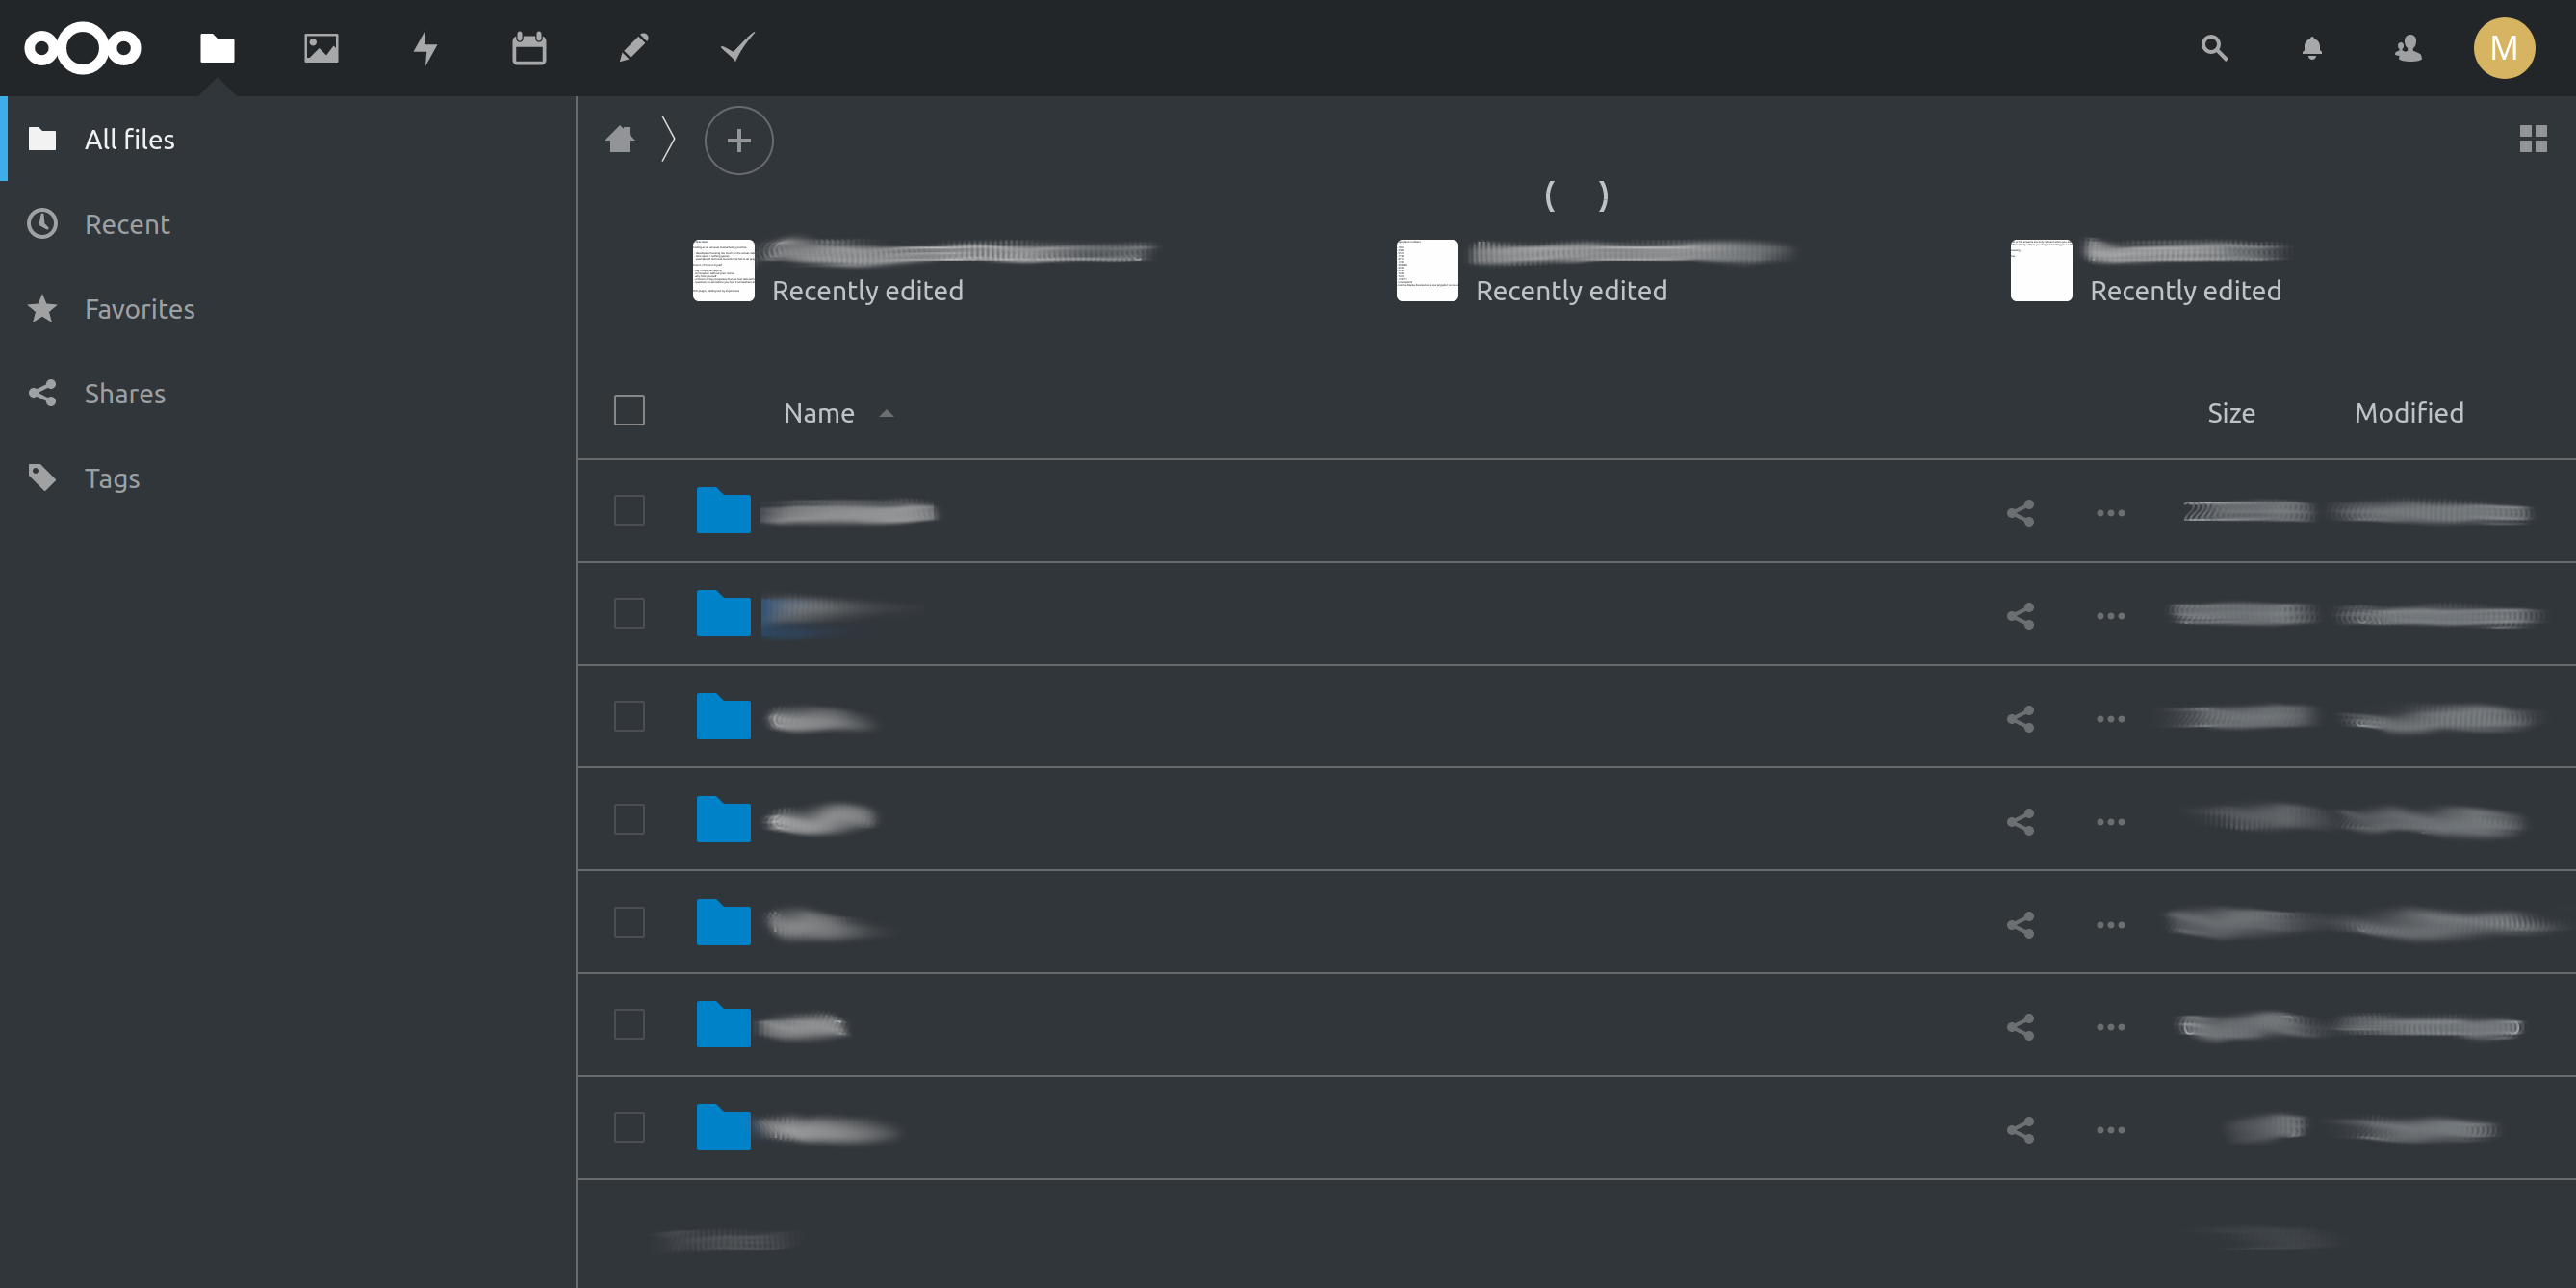Check the second folder row checkbox
Screen dimensions: 2576x1288
[x=629, y=613]
